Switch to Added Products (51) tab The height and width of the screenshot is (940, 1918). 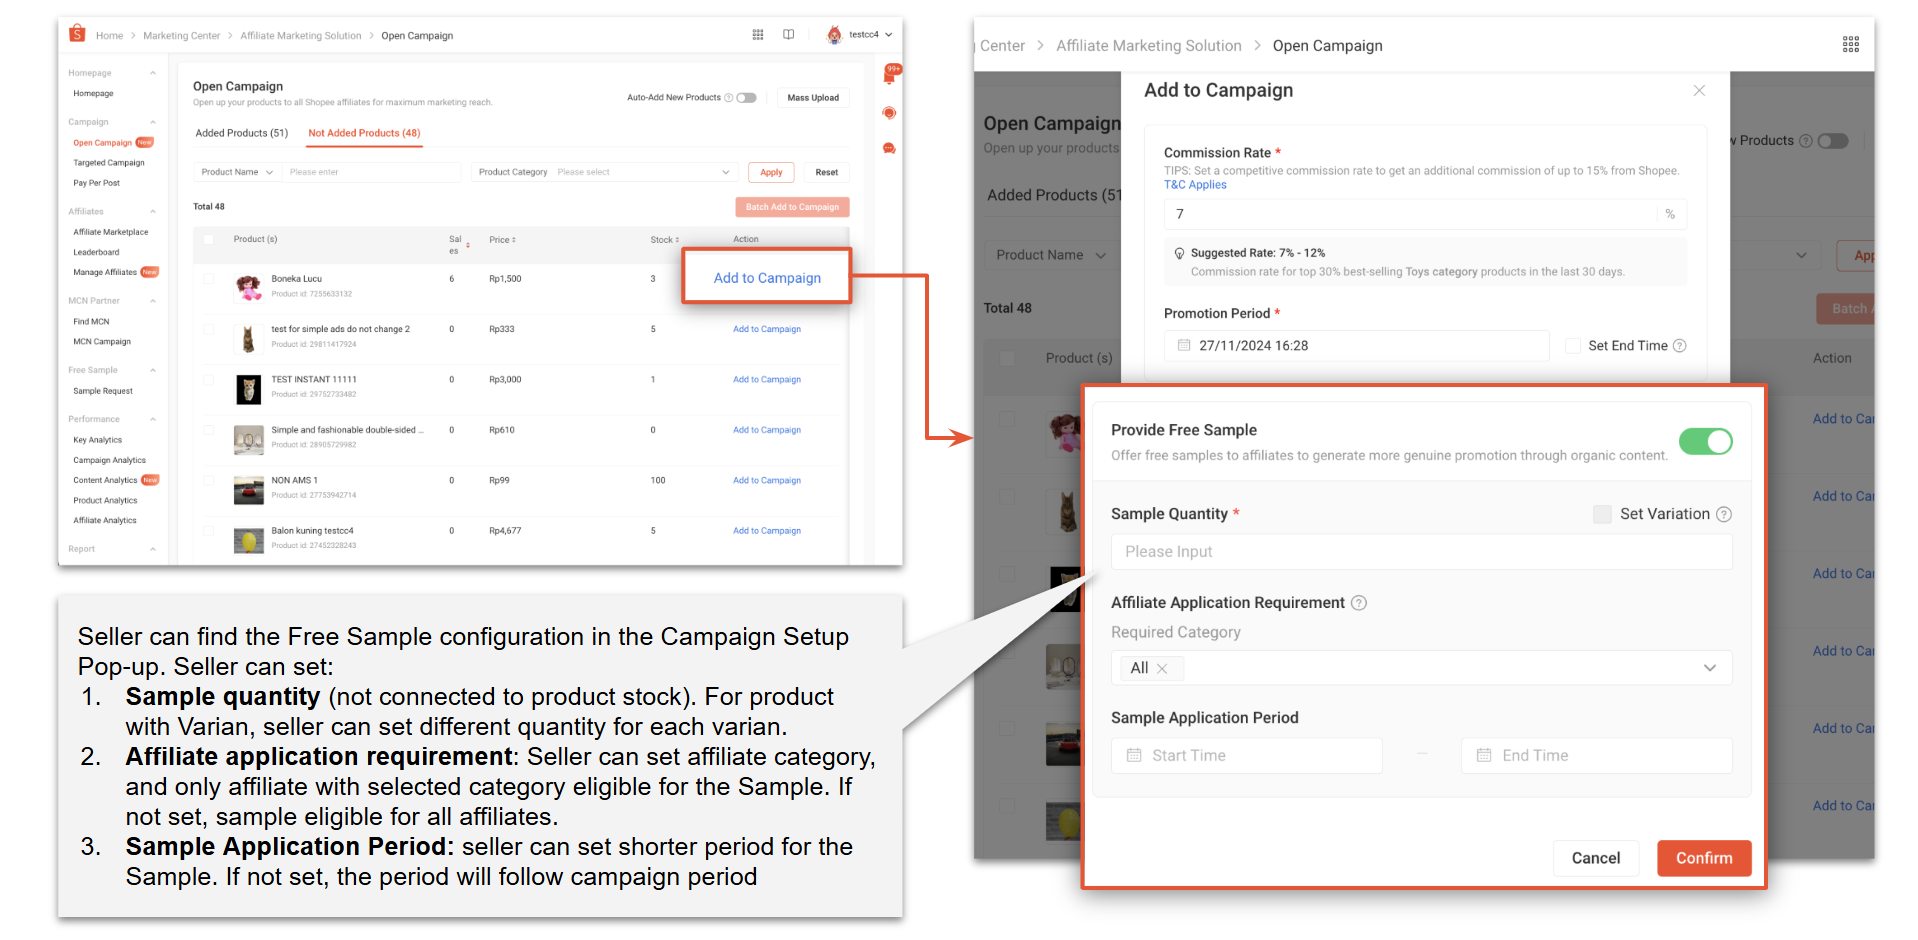242,133
